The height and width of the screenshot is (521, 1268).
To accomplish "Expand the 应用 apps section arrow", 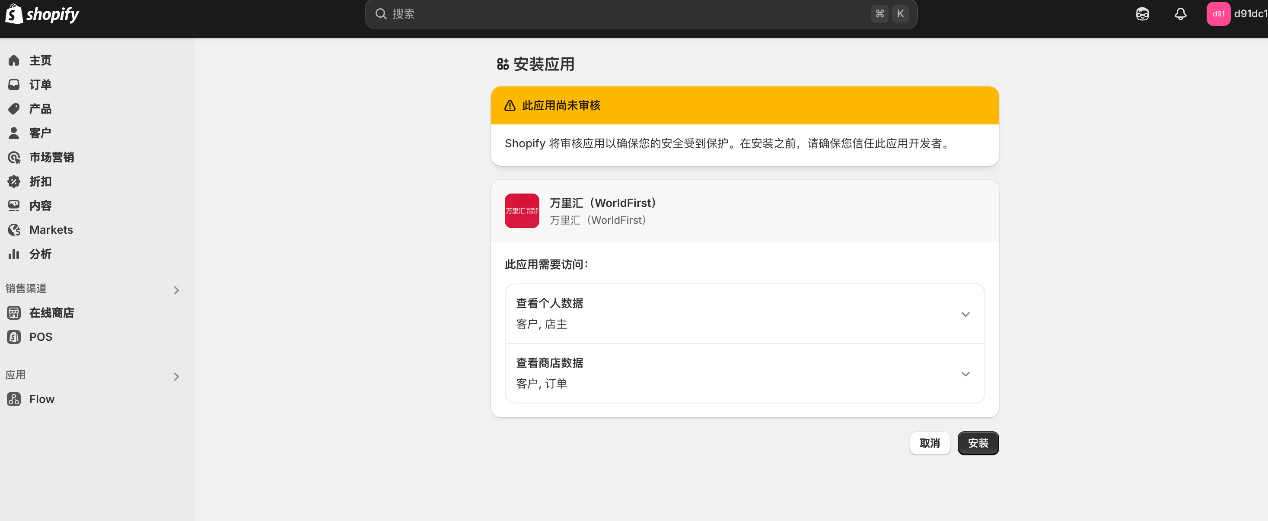I will pyautogui.click(x=176, y=377).
